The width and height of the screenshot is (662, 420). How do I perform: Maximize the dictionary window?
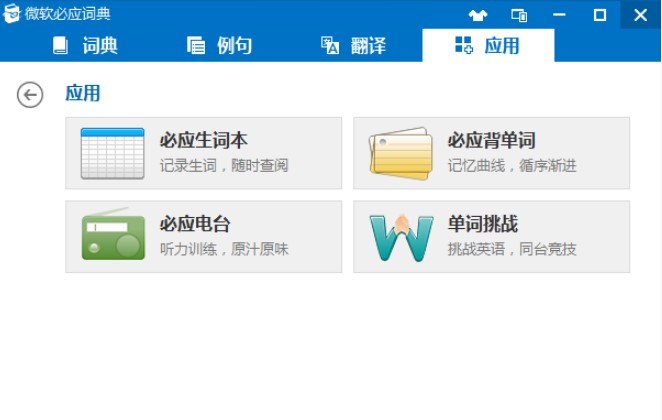600,15
